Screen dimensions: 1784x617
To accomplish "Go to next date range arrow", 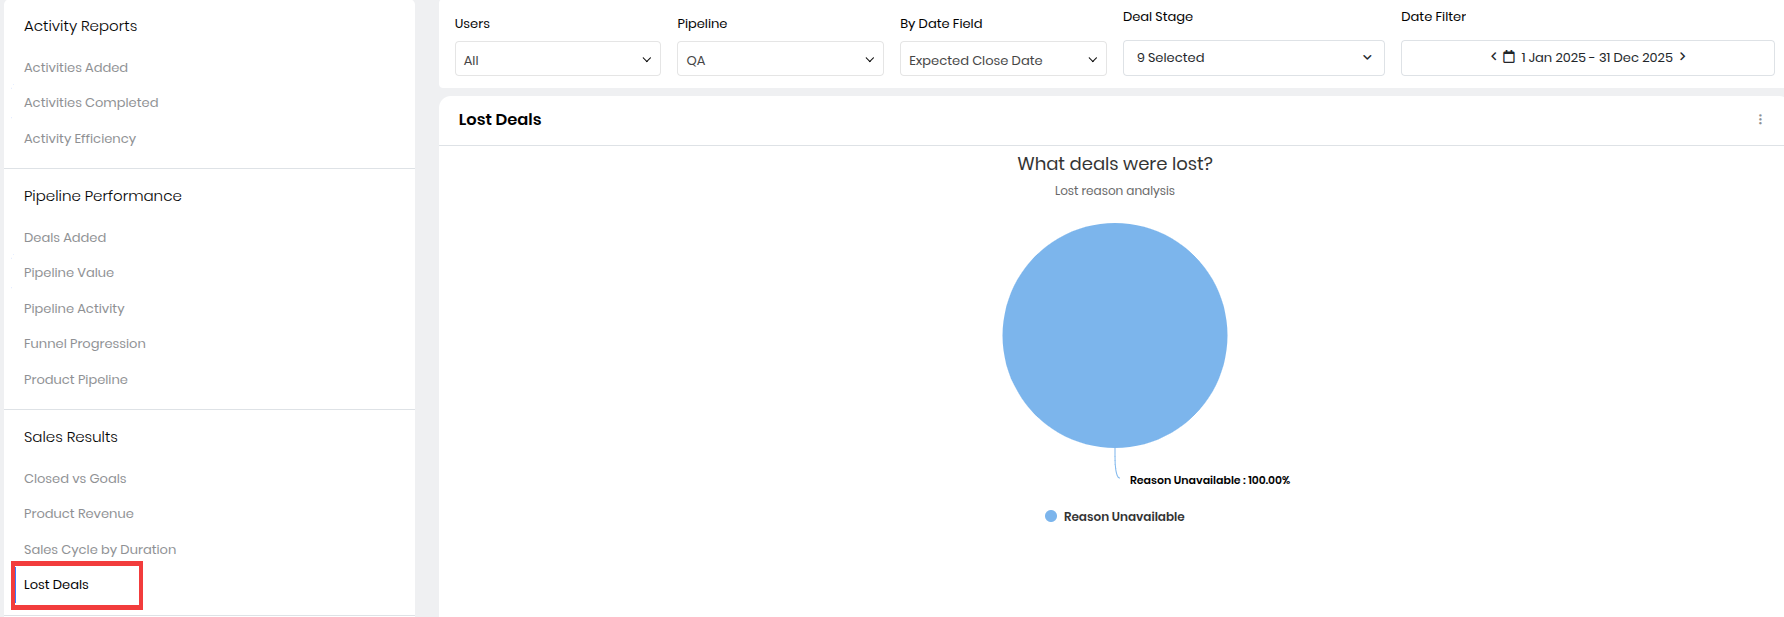I will (x=1683, y=57).
